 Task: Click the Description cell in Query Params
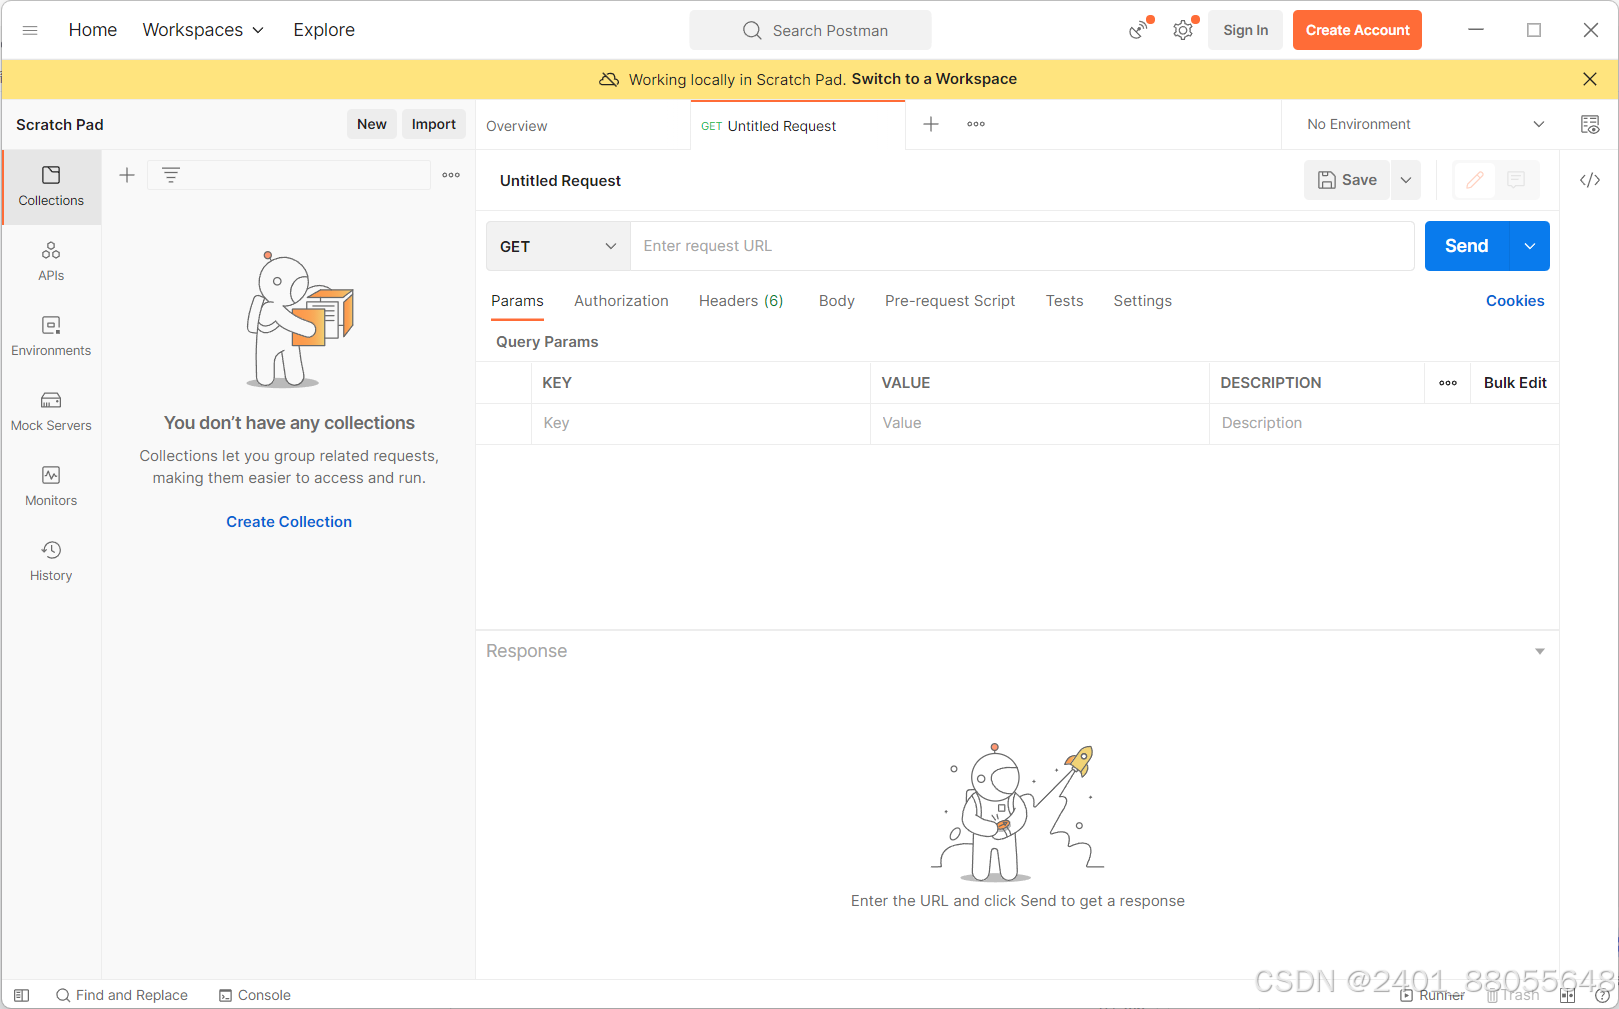pyautogui.click(x=1384, y=423)
